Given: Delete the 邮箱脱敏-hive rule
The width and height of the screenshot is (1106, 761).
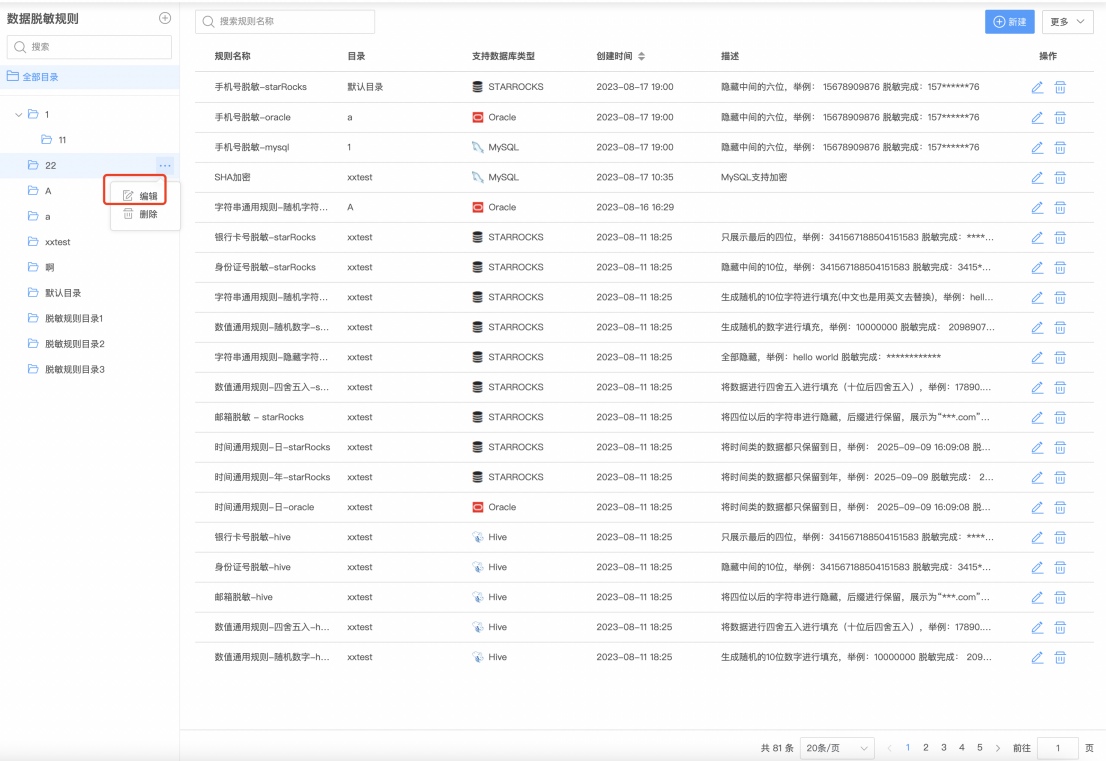Looking at the screenshot, I should click(1059, 597).
